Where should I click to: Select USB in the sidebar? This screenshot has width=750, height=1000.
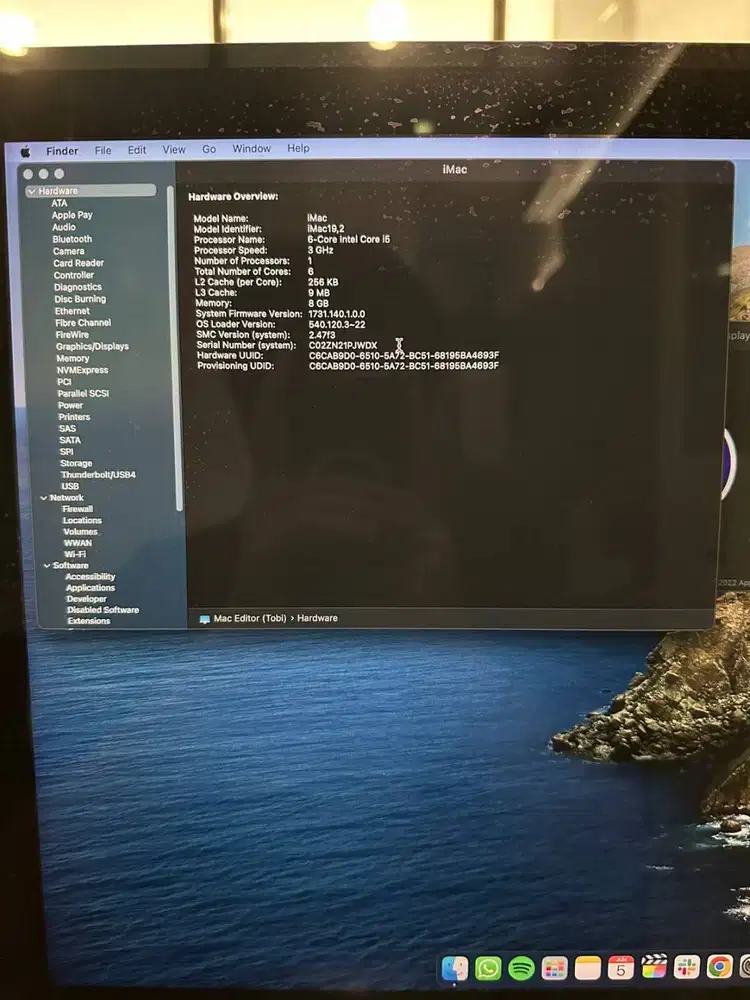coord(70,486)
